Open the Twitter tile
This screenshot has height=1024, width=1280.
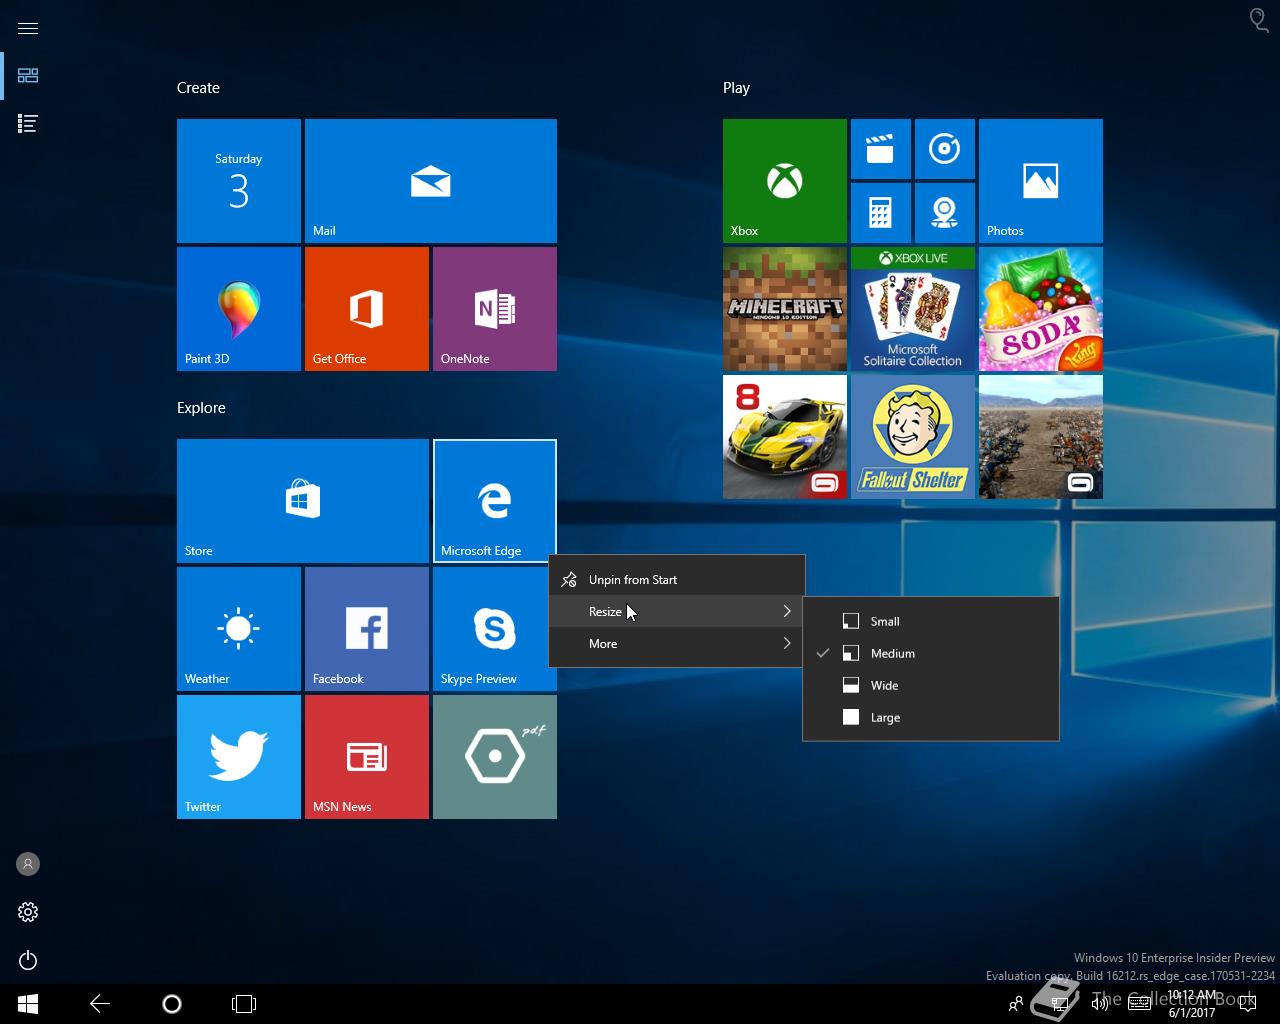239,757
